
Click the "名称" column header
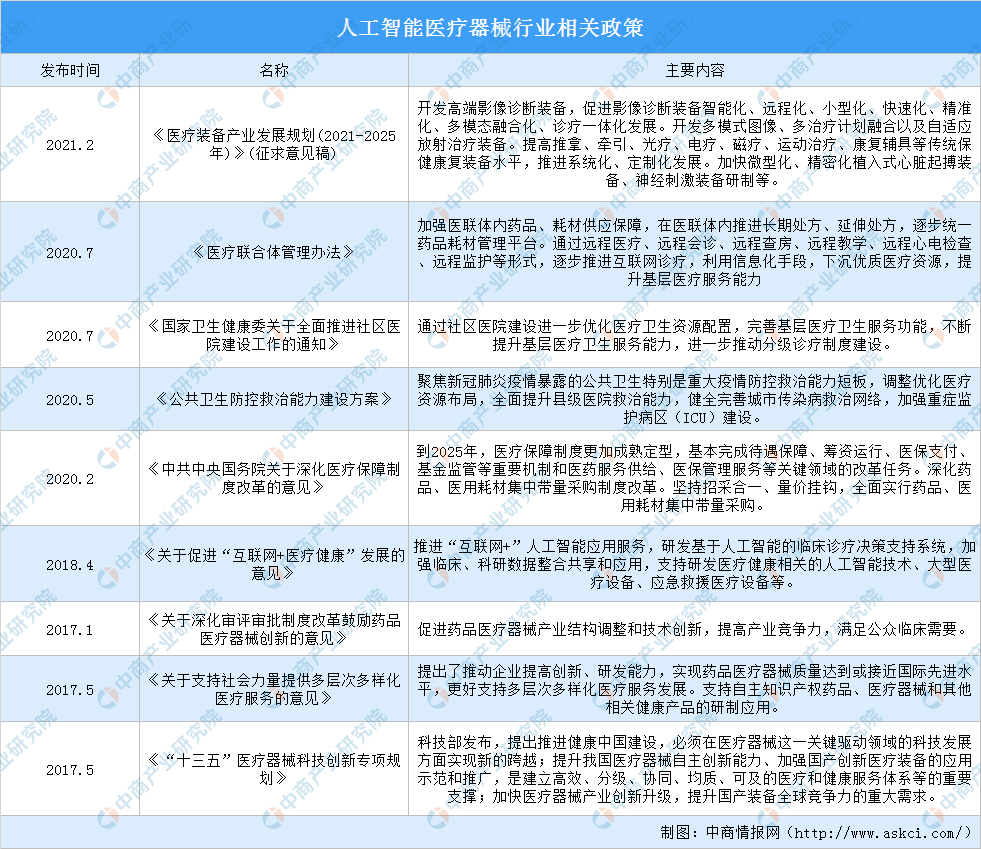tap(274, 71)
